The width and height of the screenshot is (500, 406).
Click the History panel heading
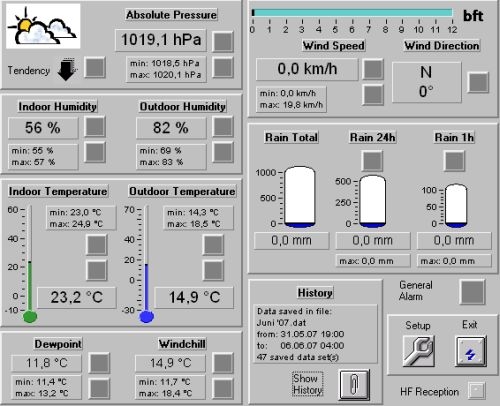pos(315,293)
